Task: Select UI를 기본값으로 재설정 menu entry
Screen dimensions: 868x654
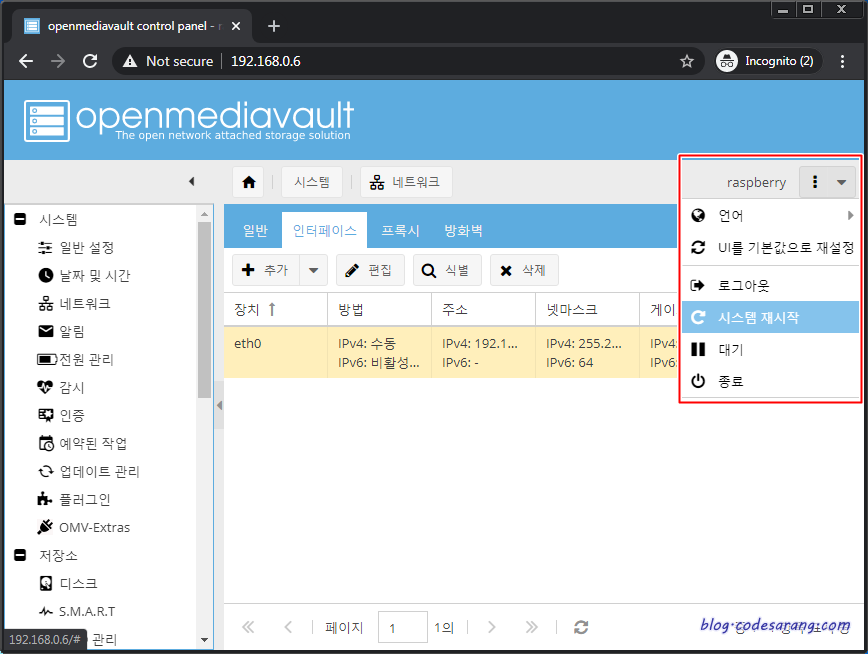Action: click(x=770, y=248)
